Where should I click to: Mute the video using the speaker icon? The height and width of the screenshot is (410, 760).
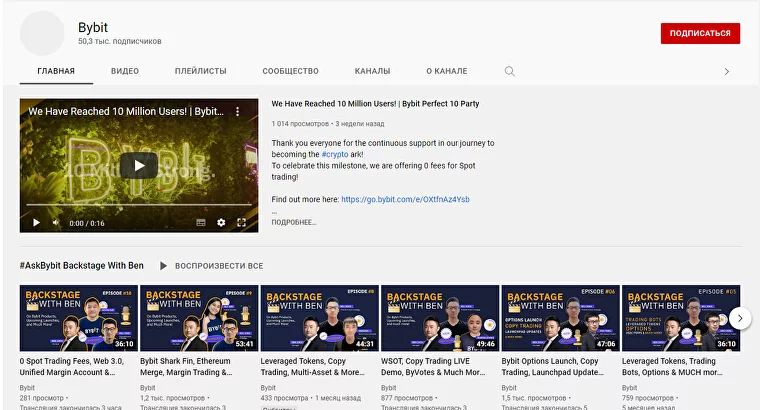tap(56, 223)
